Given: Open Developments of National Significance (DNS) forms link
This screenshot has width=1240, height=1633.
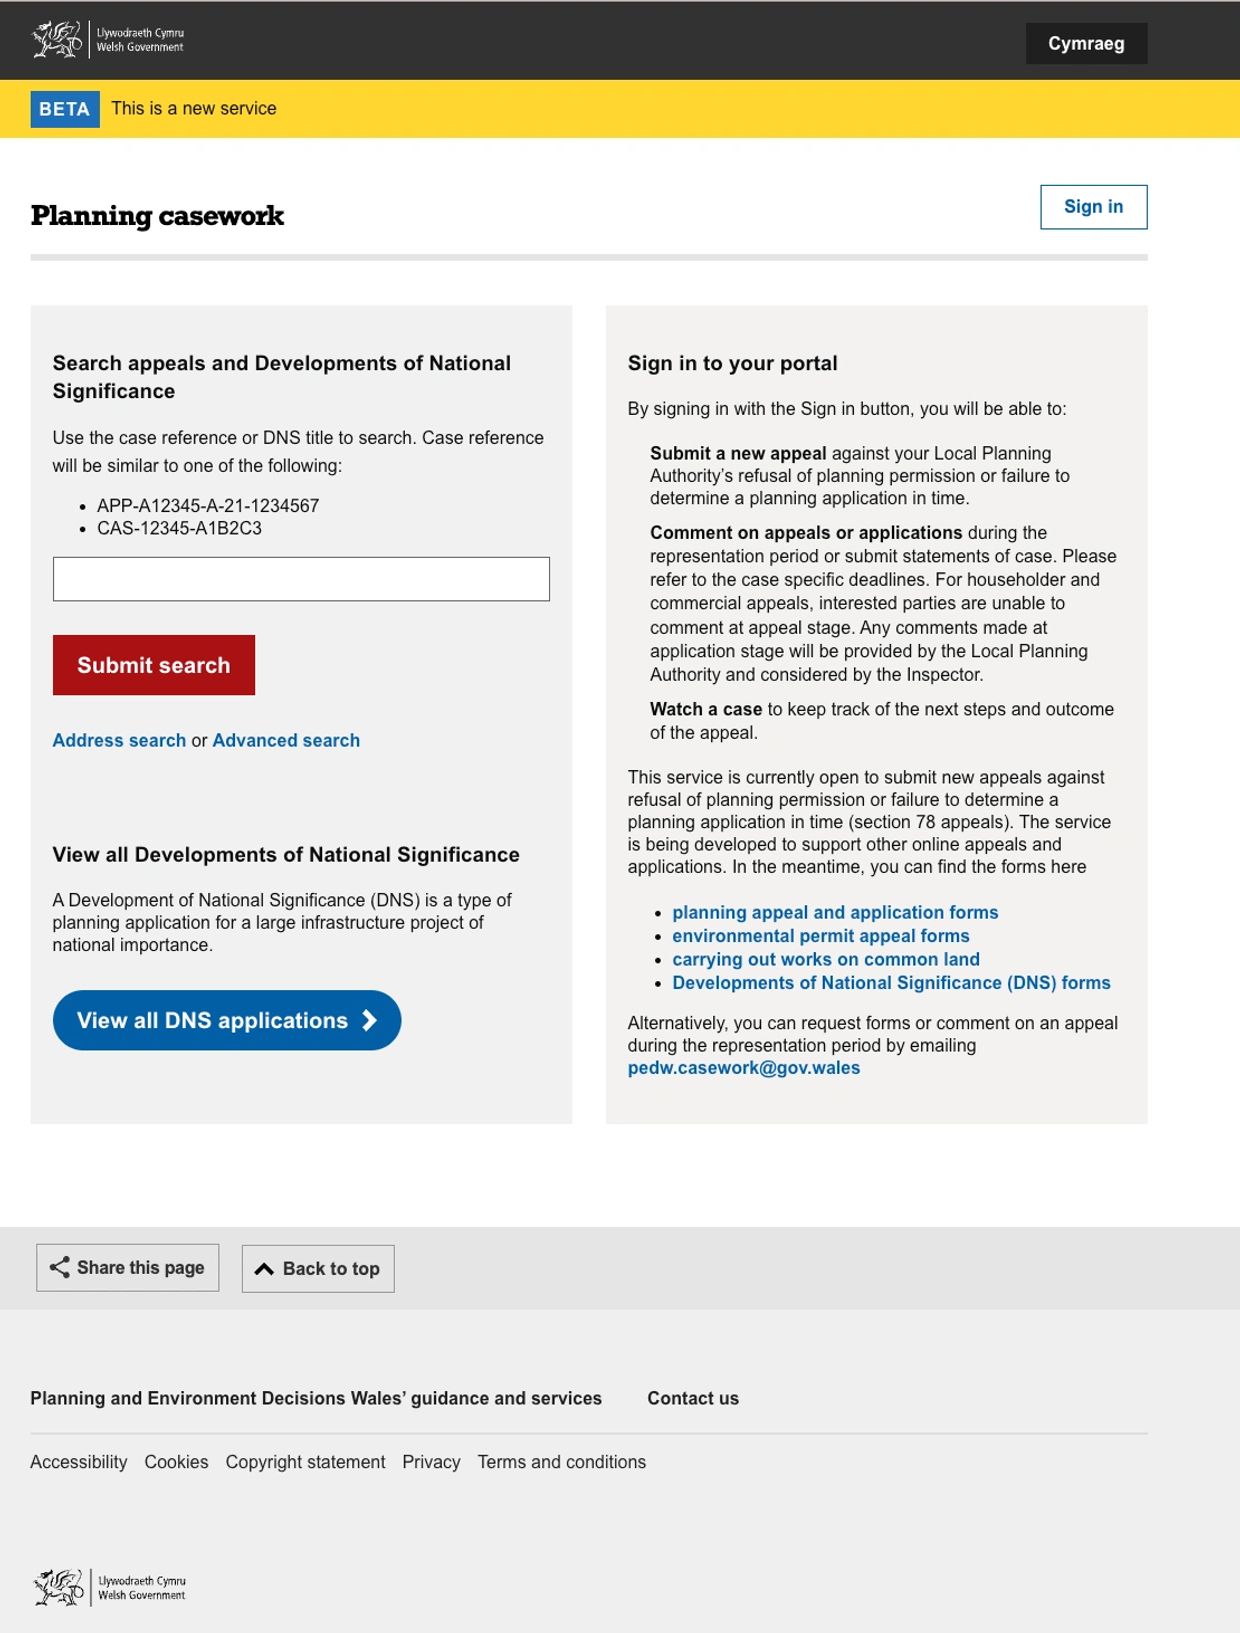Looking at the screenshot, I should [x=891, y=983].
